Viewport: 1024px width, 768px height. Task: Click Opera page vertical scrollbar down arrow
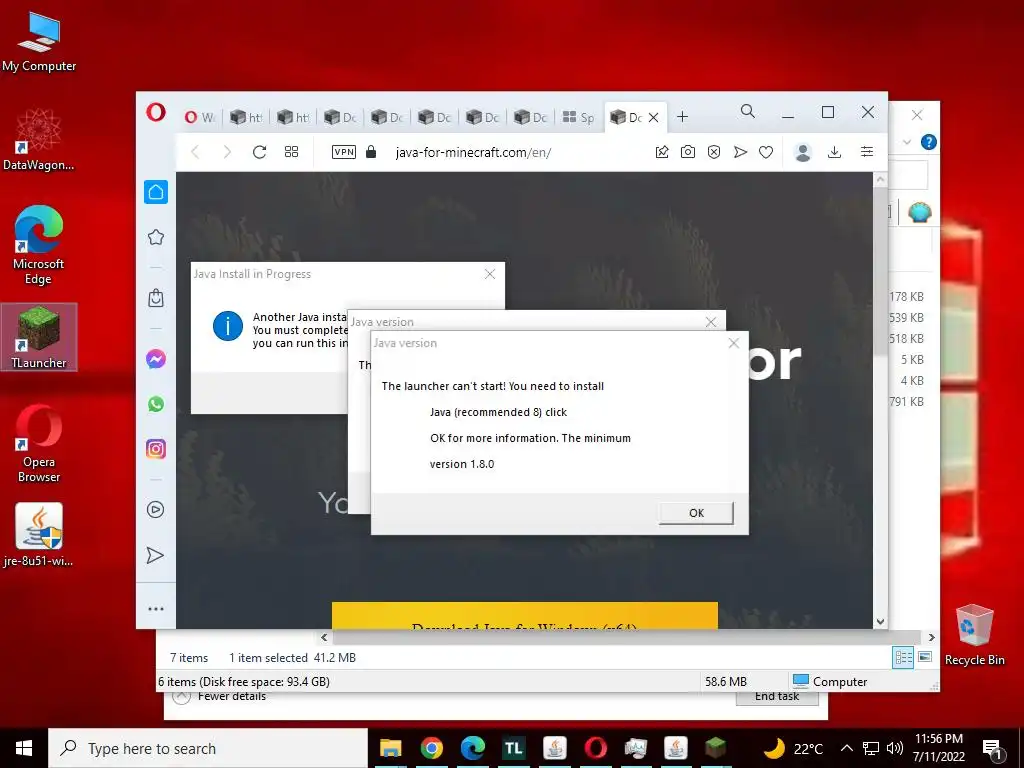[x=880, y=622]
